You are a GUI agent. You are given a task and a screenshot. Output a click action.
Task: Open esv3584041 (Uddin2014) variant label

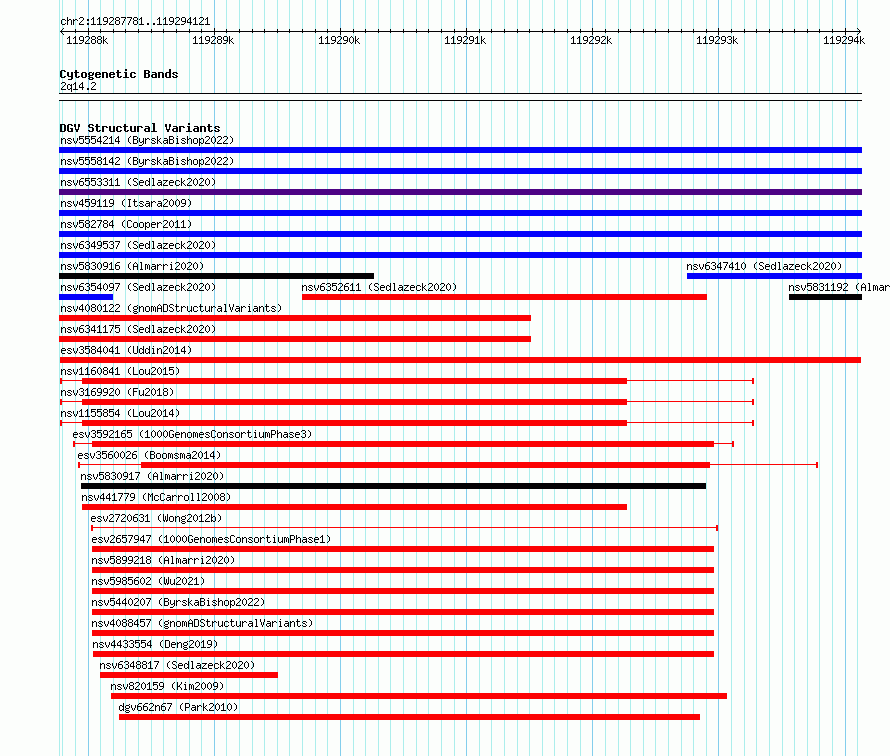pyautogui.click(x=126, y=350)
